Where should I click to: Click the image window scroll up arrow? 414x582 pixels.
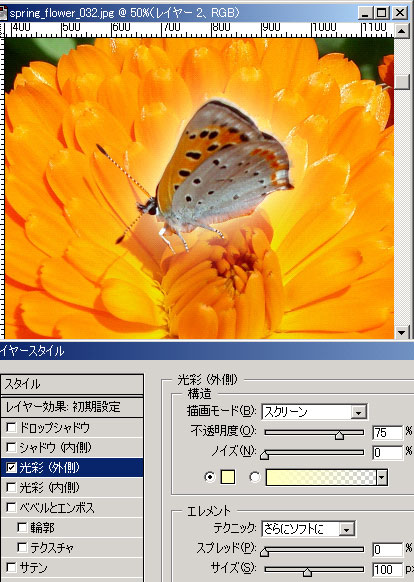(x=401, y=30)
